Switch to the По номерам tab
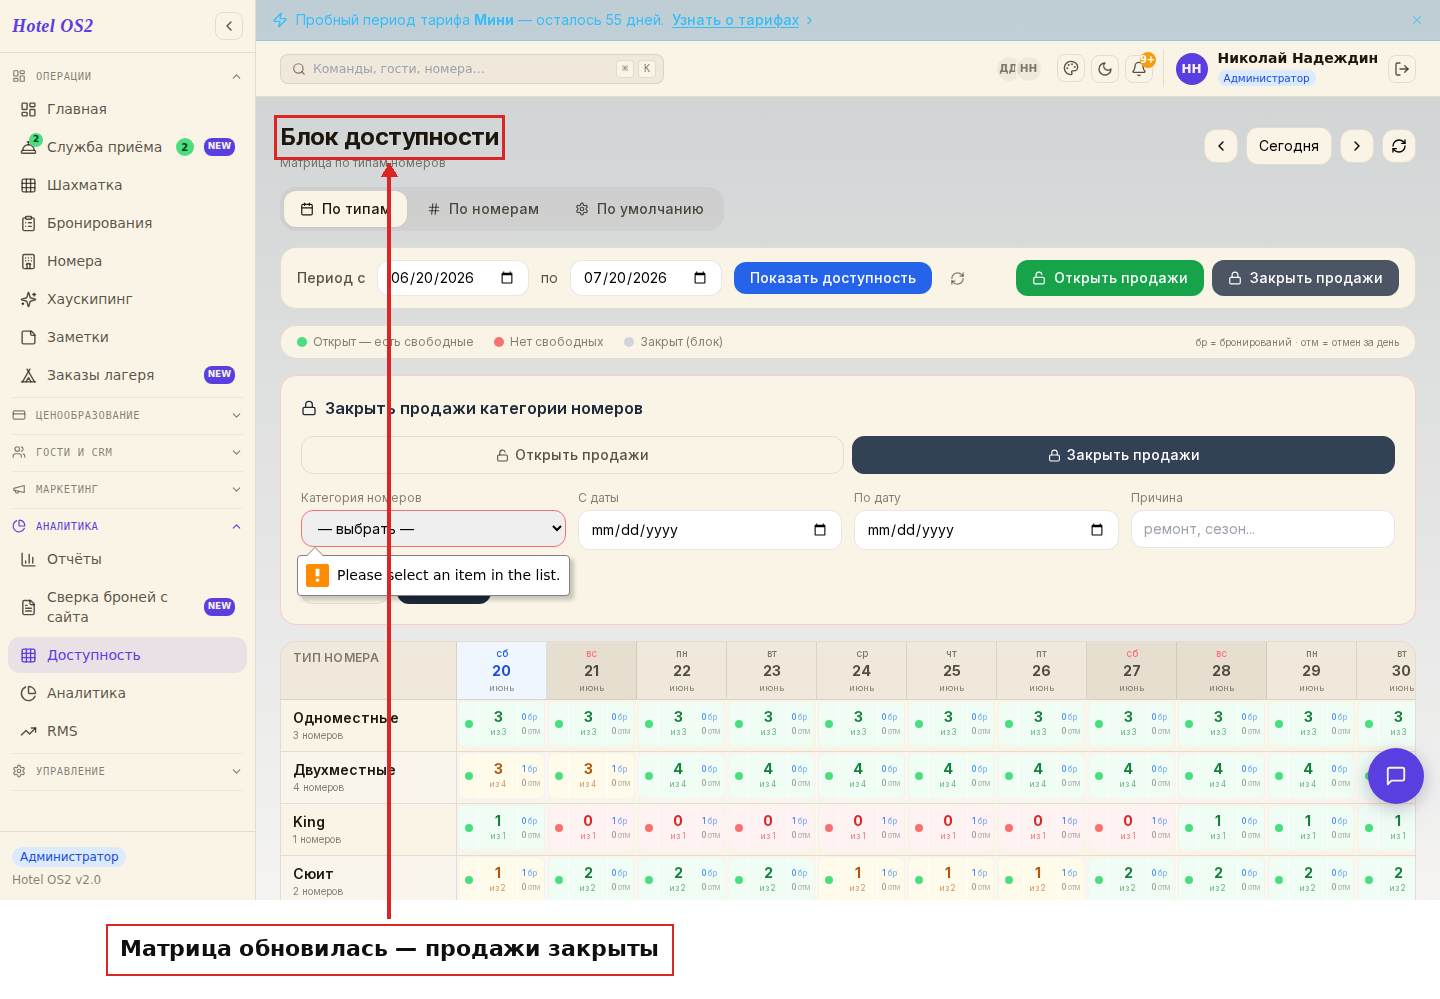 pyautogui.click(x=484, y=209)
